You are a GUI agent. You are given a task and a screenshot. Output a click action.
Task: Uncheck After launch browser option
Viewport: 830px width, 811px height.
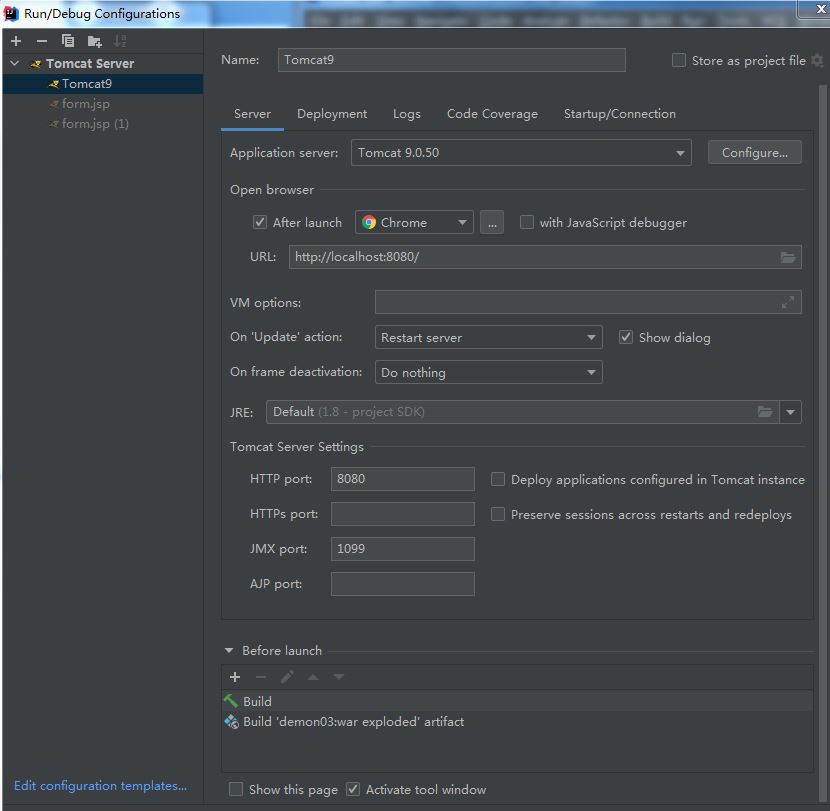click(259, 222)
